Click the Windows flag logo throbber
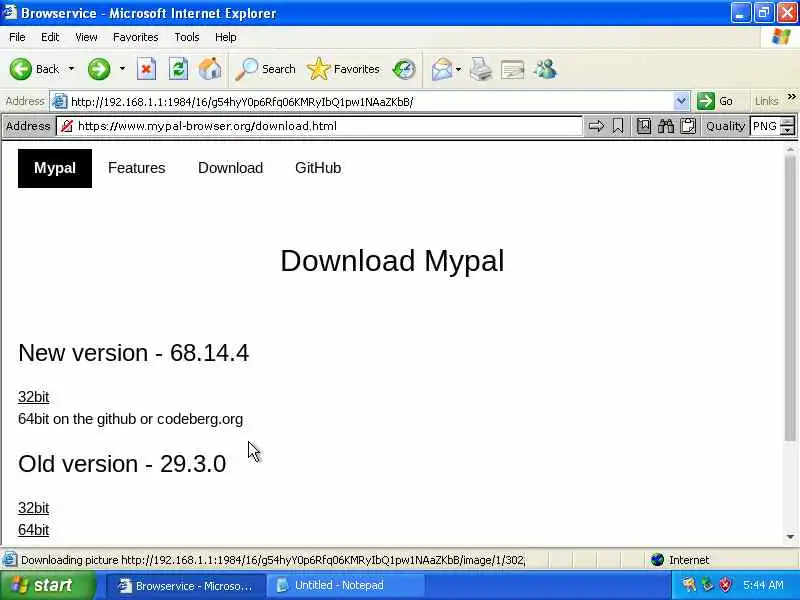The image size is (800, 600). tap(781, 37)
